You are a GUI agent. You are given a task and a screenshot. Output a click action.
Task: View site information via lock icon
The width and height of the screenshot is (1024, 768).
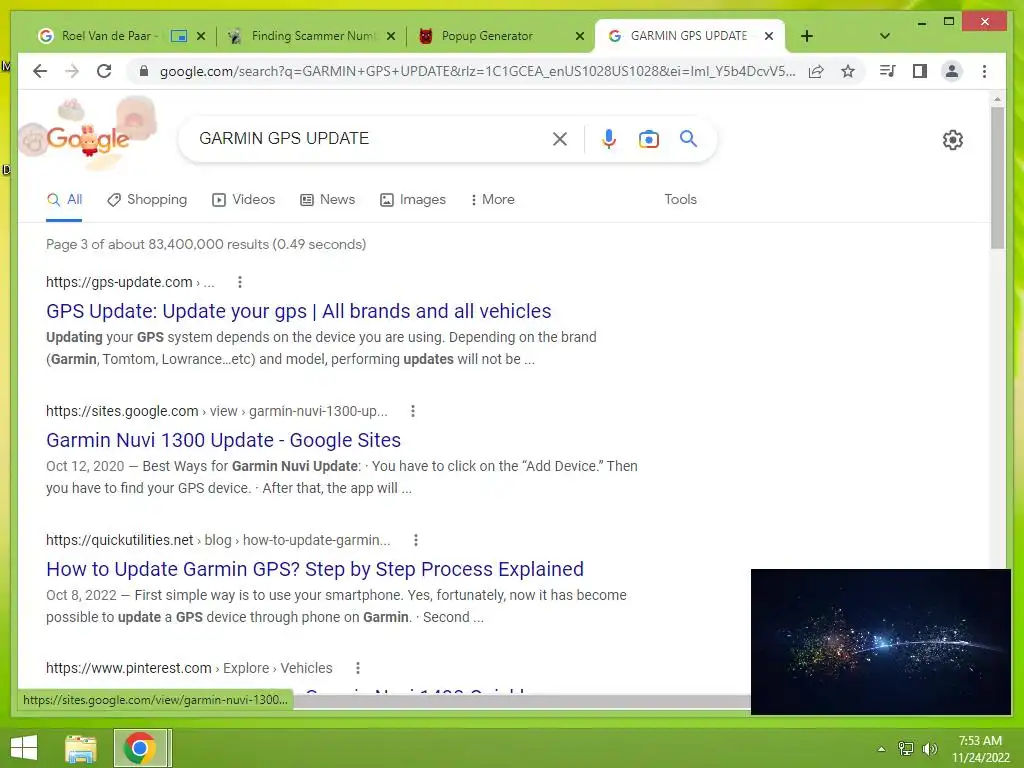tap(144, 71)
